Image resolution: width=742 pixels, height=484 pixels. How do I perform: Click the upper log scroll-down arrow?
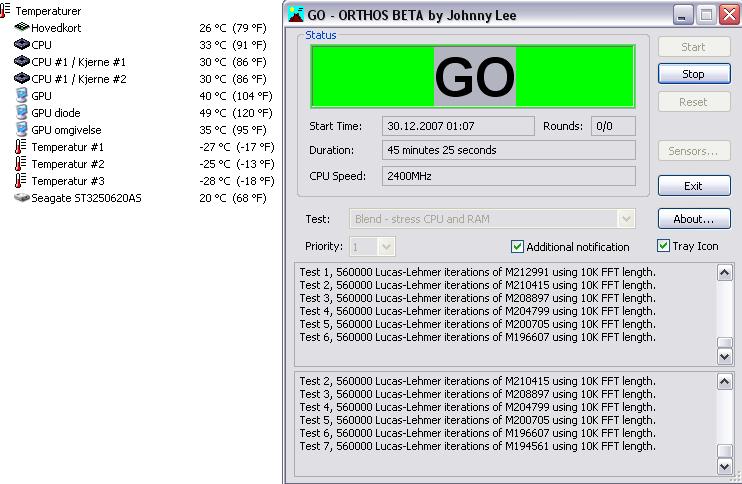[x=724, y=356]
